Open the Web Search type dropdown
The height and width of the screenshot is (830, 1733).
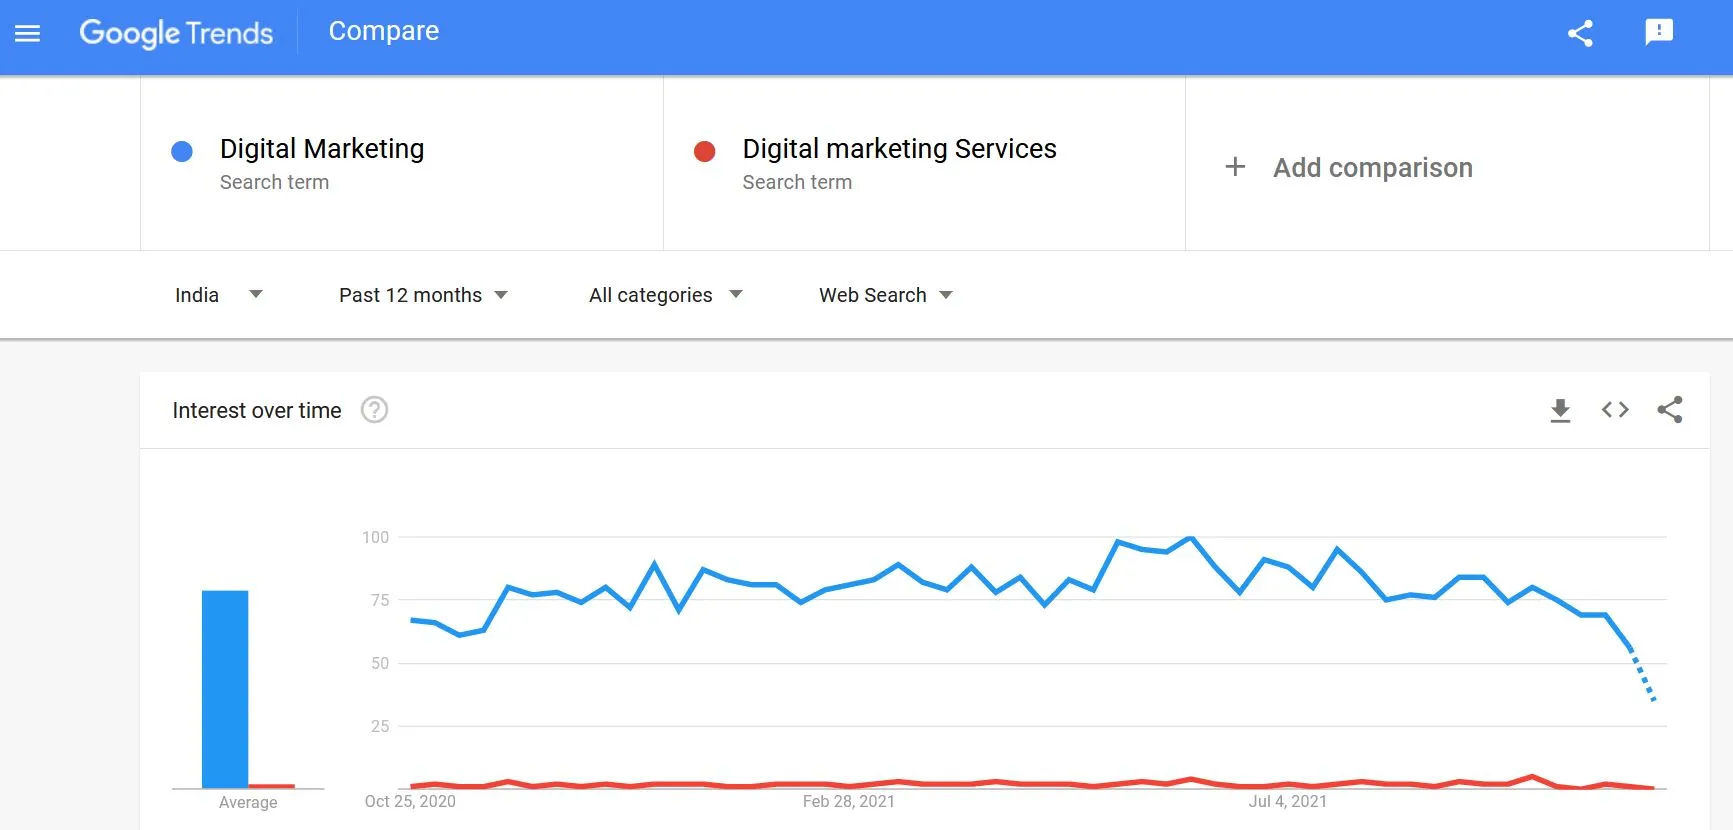pos(885,295)
